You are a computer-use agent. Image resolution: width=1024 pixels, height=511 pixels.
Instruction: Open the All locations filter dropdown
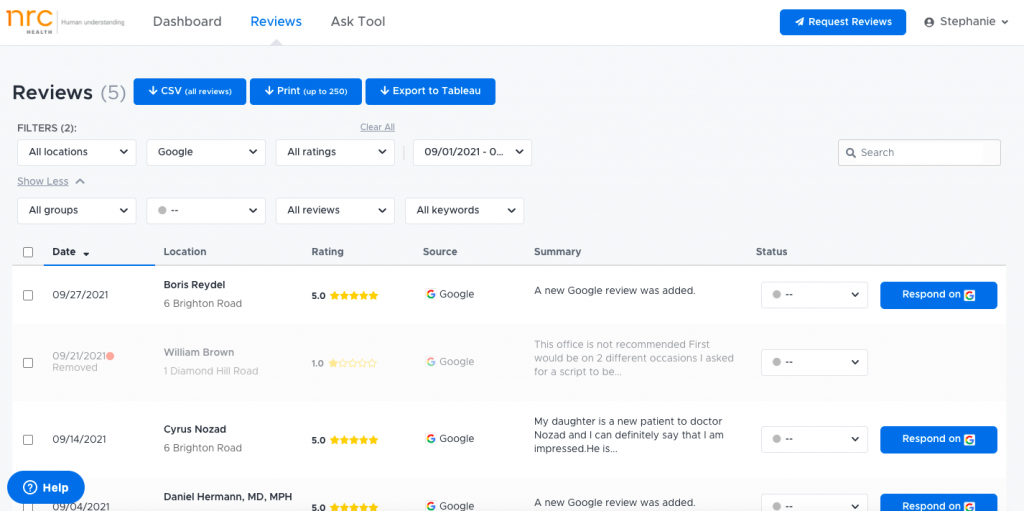pyautogui.click(x=77, y=152)
